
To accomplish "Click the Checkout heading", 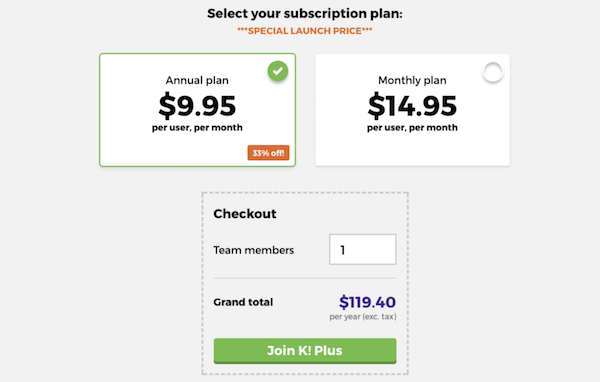I will 245,214.
